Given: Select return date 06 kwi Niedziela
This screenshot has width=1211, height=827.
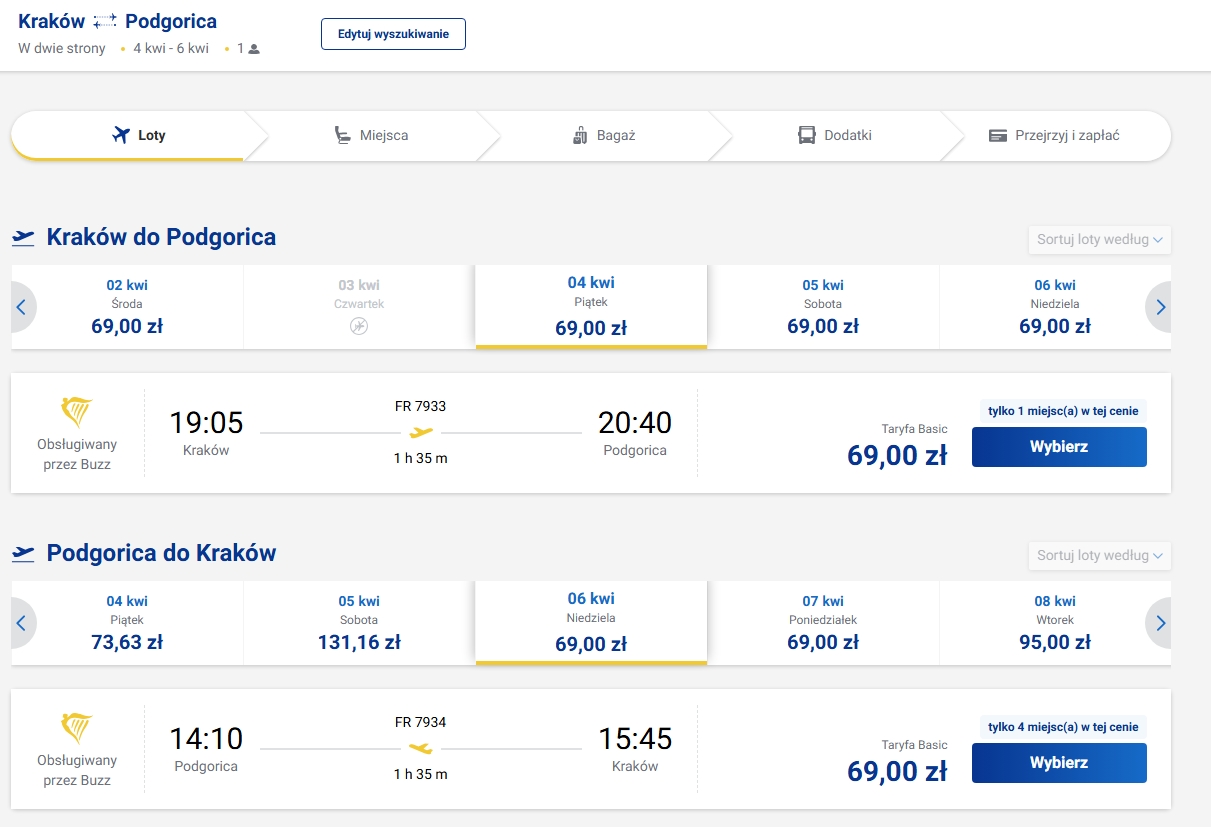Looking at the screenshot, I should tap(591, 622).
